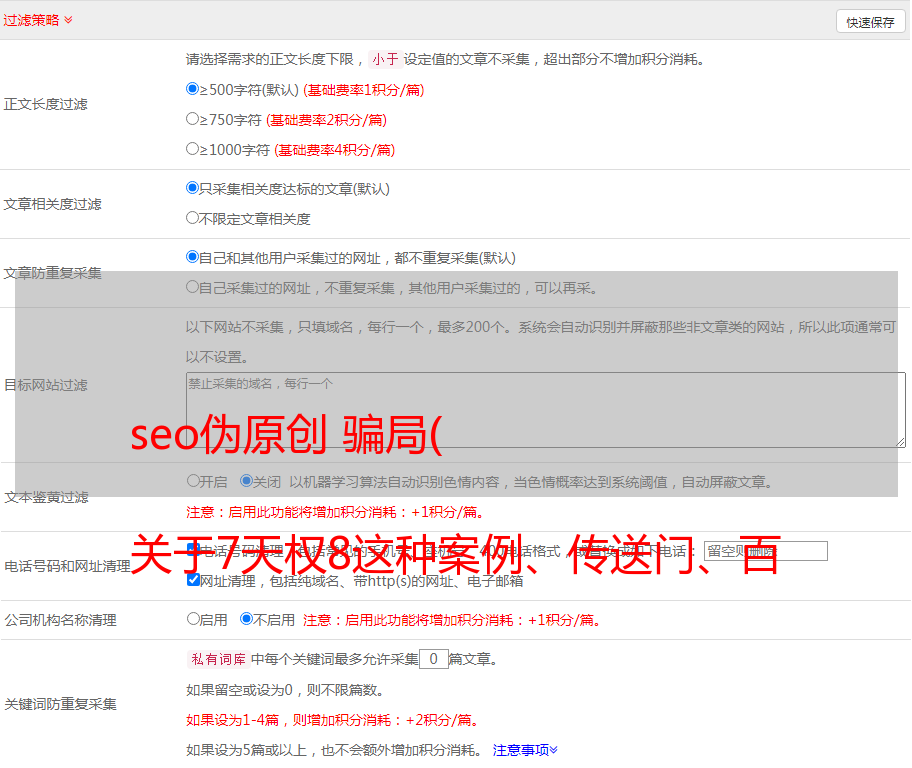
Task: Select 启用 for 公司机构名称清理
Action: tap(193, 618)
